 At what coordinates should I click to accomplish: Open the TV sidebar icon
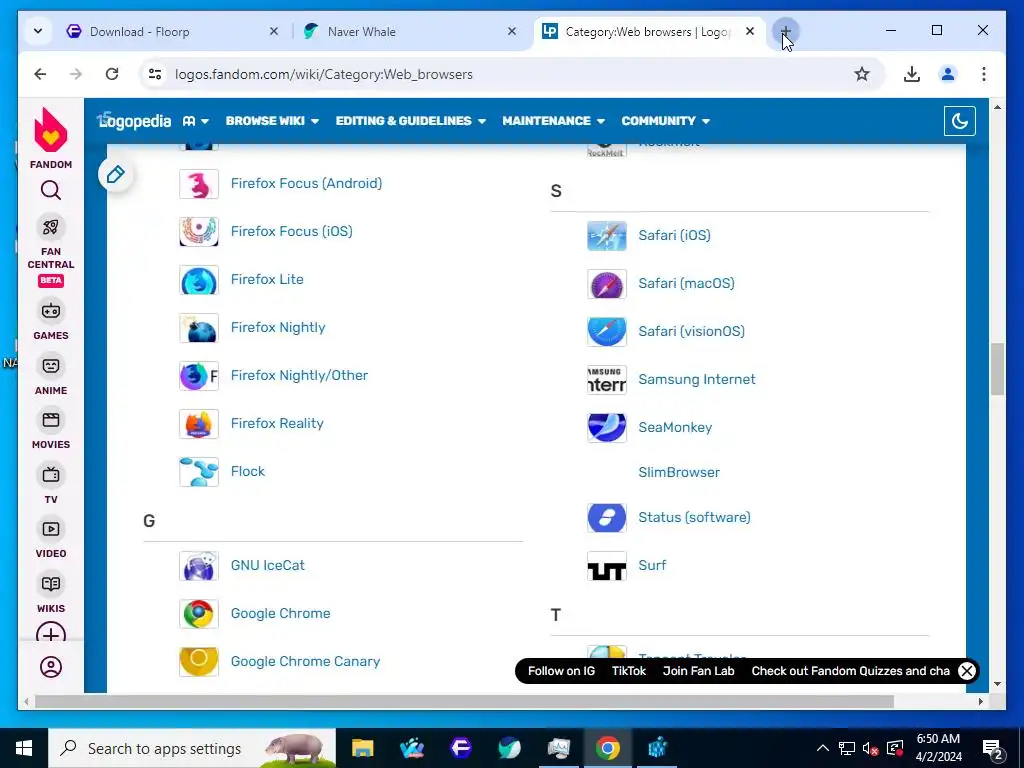51,475
